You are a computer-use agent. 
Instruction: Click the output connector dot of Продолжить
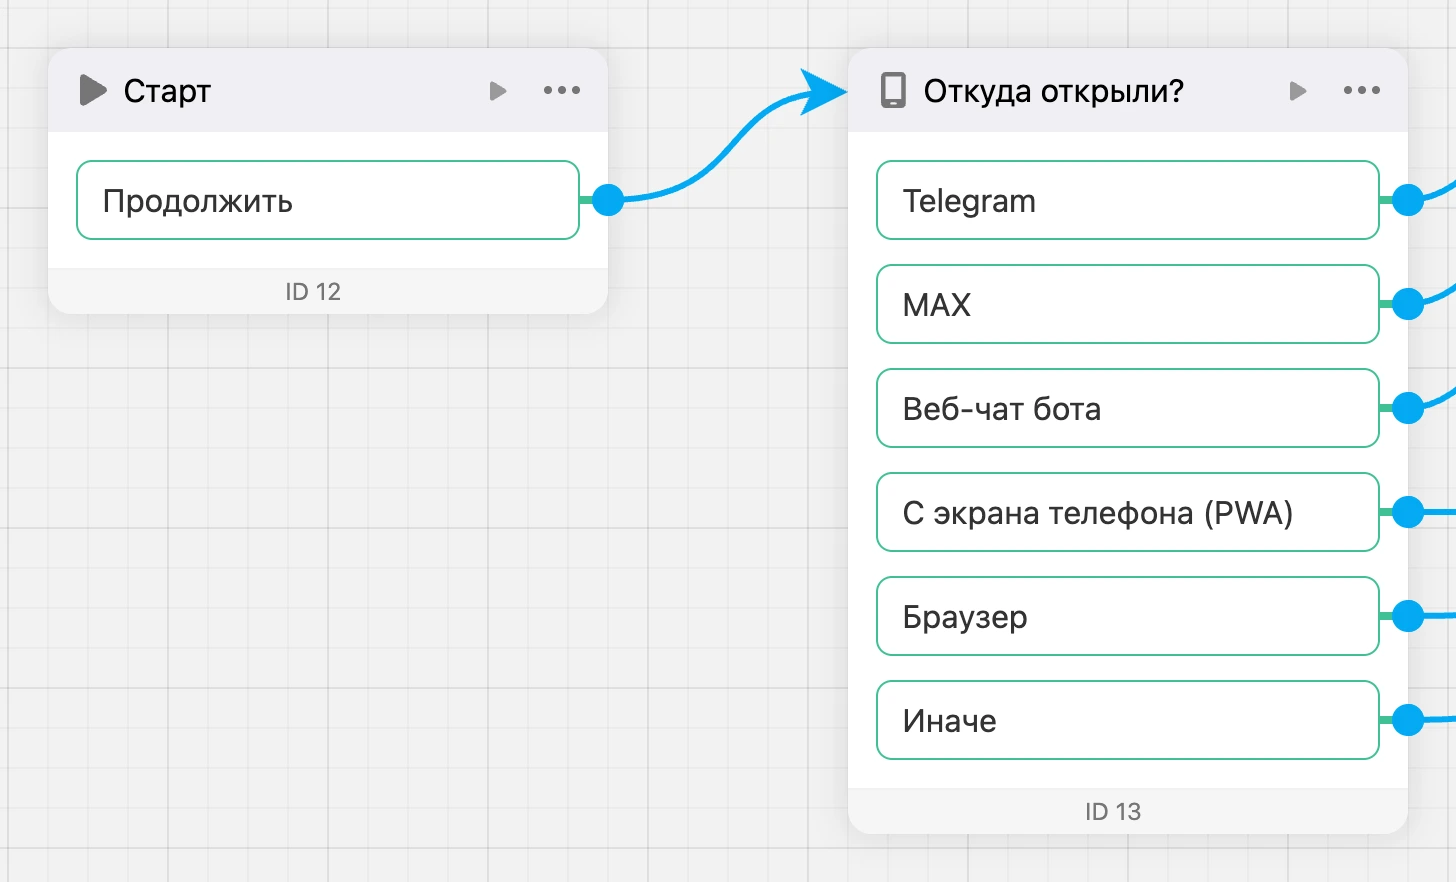click(x=608, y=200)
